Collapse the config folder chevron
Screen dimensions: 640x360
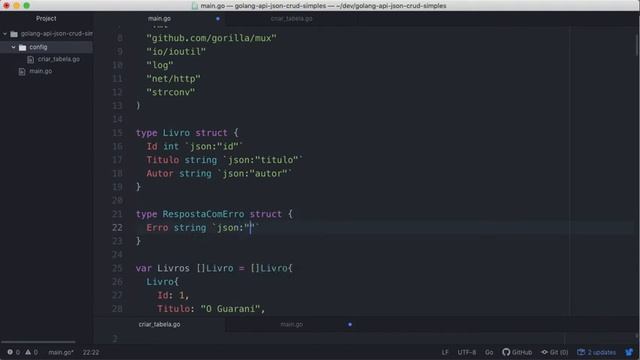tap(13, 47)
